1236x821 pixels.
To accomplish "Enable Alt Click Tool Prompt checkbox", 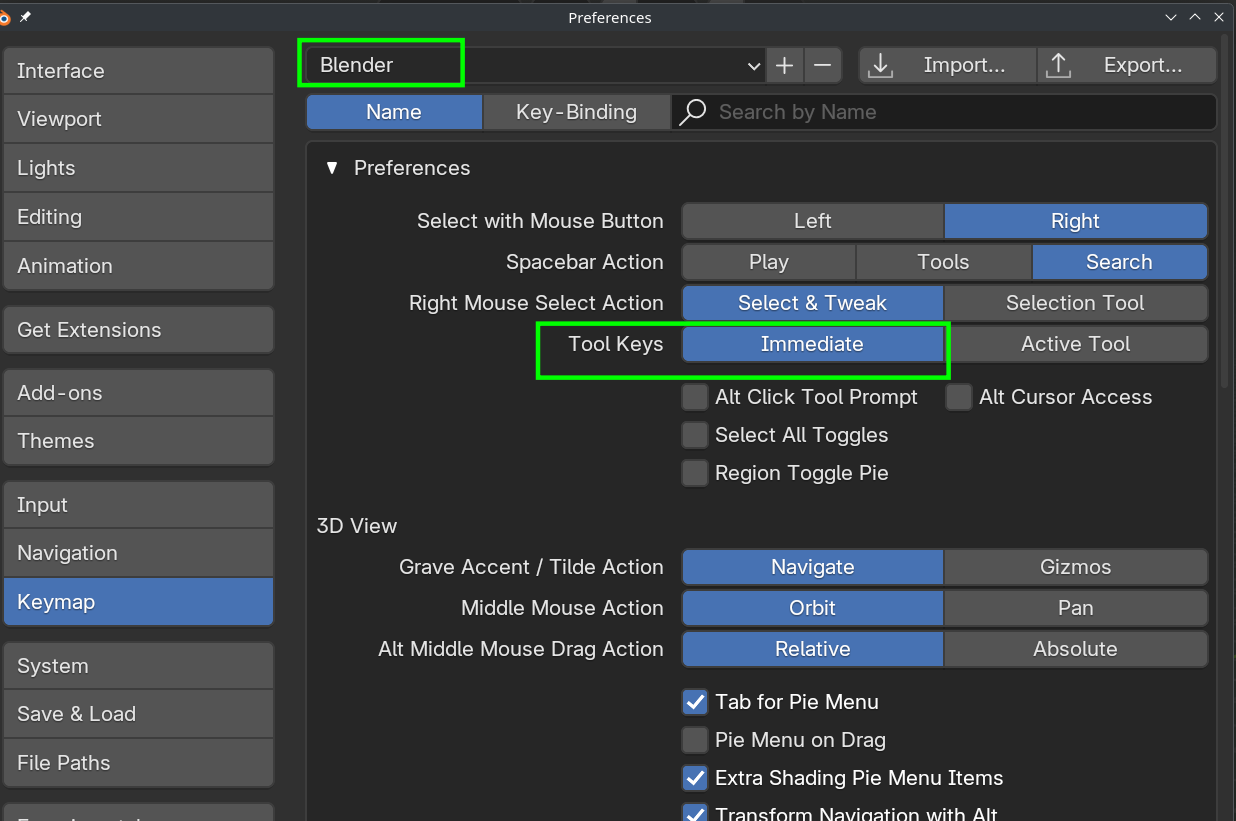I will 695,397.
